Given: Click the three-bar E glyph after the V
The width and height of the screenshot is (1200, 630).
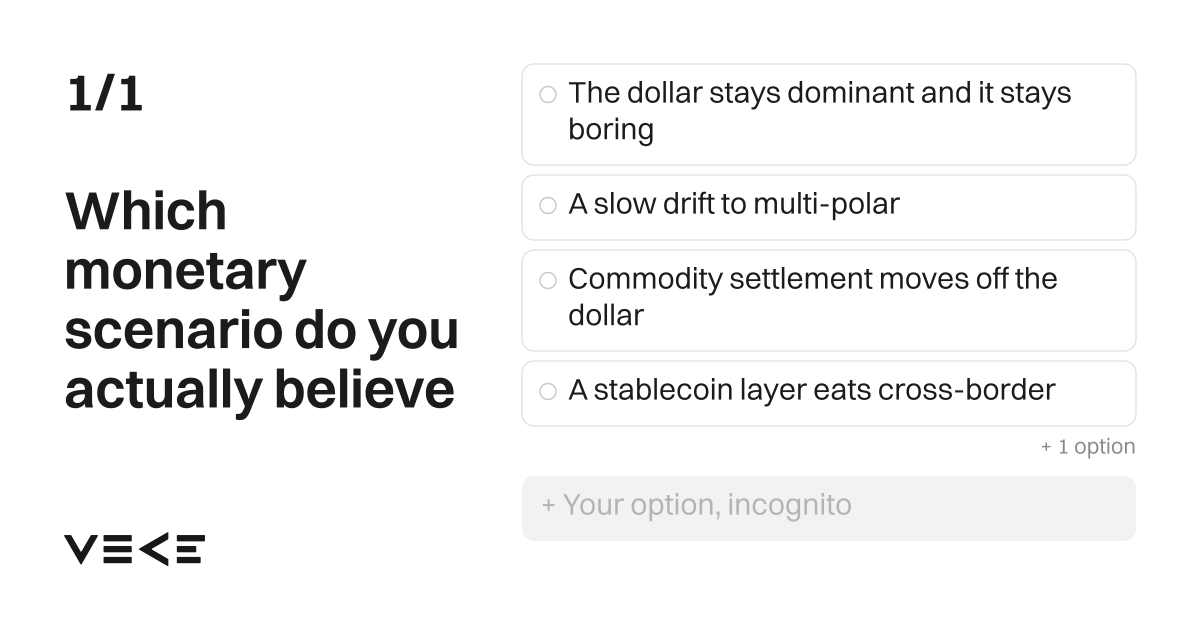Looking at the screenshot, I should point(116,549).
